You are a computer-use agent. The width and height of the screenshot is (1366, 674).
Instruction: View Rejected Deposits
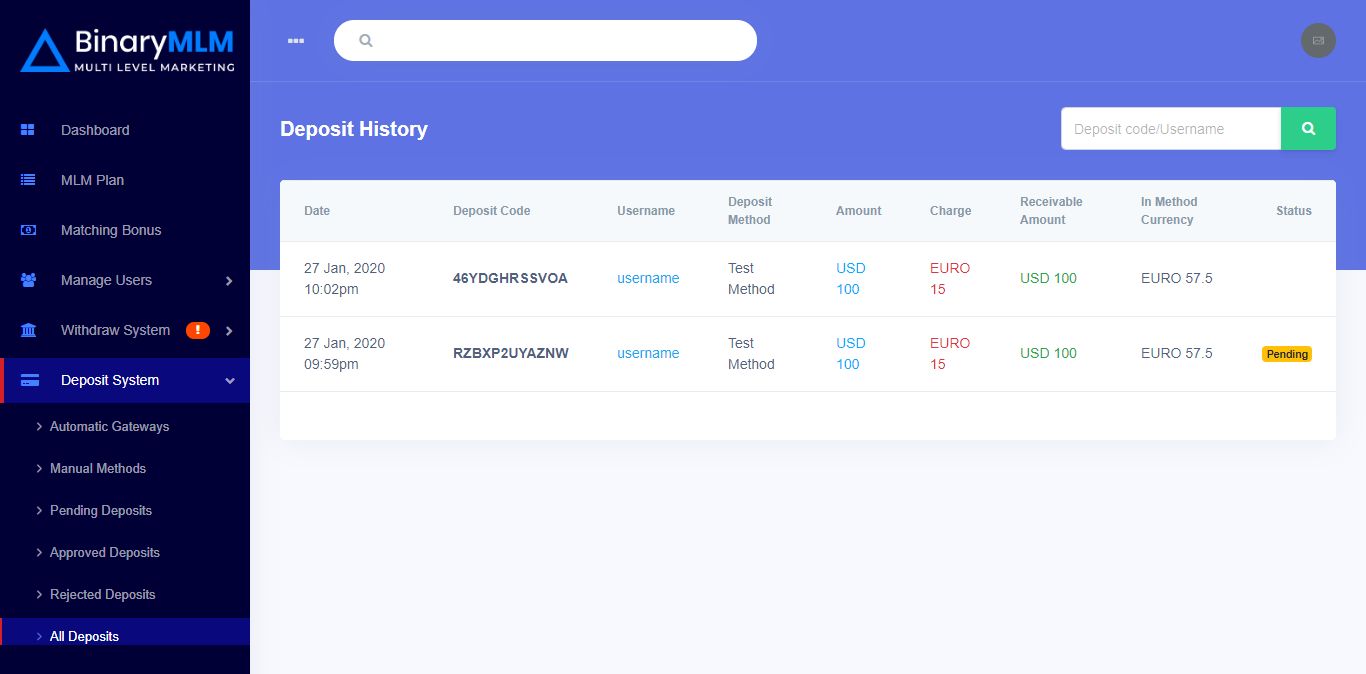click(103, 594)
